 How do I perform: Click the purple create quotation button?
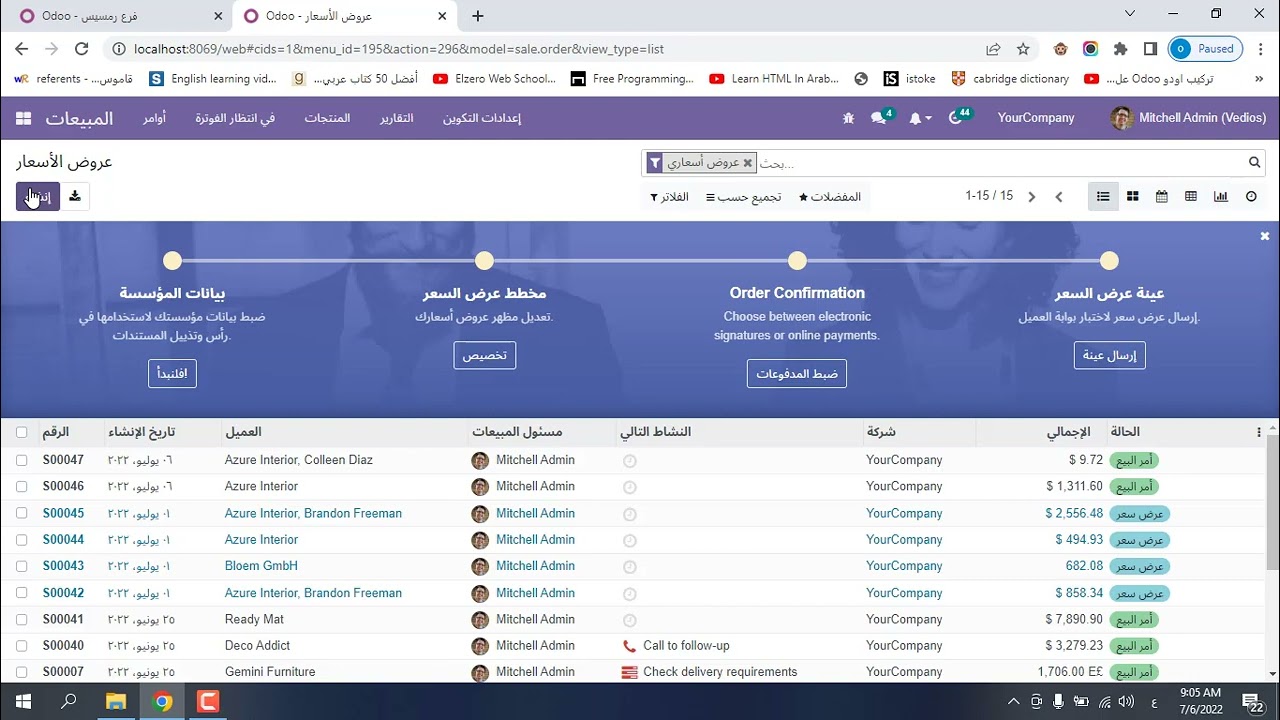click(x=38, y=196)
